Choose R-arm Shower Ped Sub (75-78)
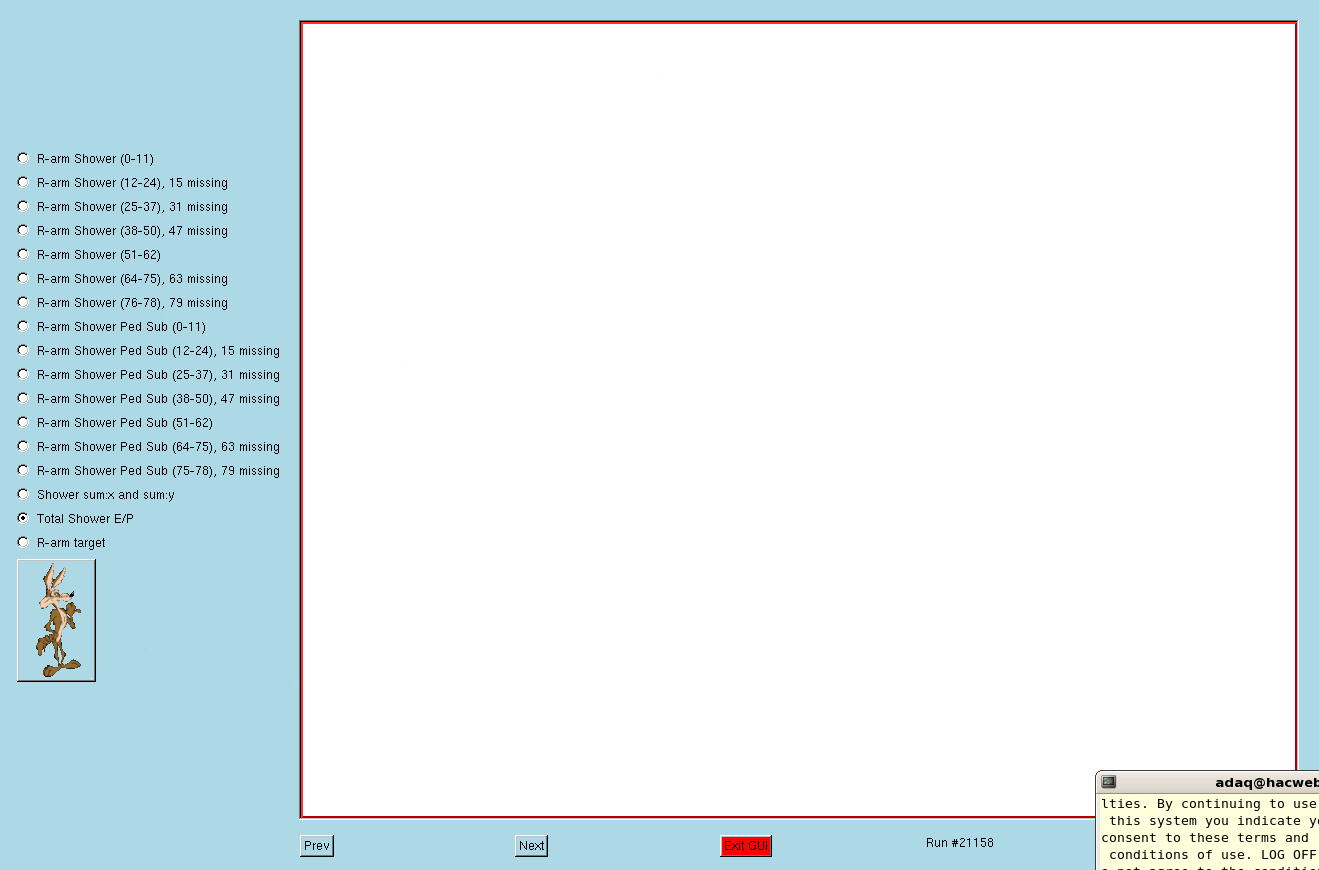Screen dimensions: 1319x870 tap(23, 470)
